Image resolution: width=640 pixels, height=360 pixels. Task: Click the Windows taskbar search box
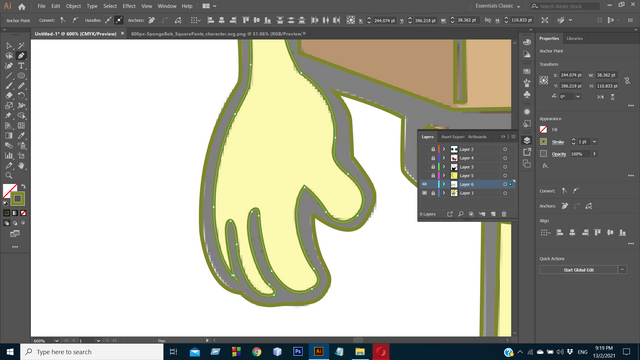[92, 352]
